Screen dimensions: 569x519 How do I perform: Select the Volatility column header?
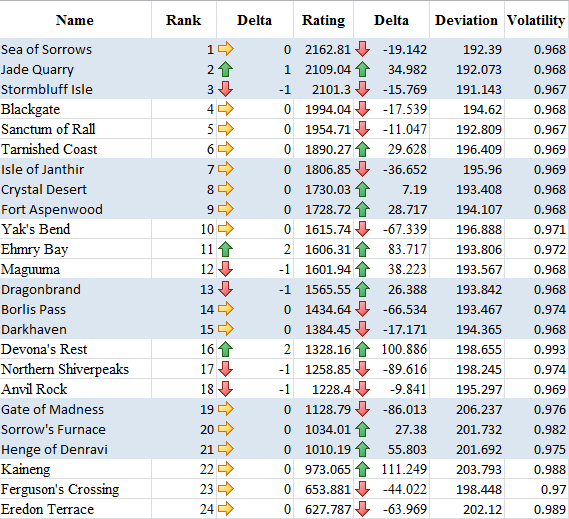(x=536, y=20)
